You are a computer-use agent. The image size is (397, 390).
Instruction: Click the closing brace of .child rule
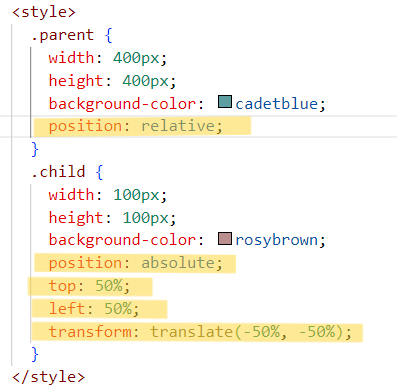click(x=35, y=354)
